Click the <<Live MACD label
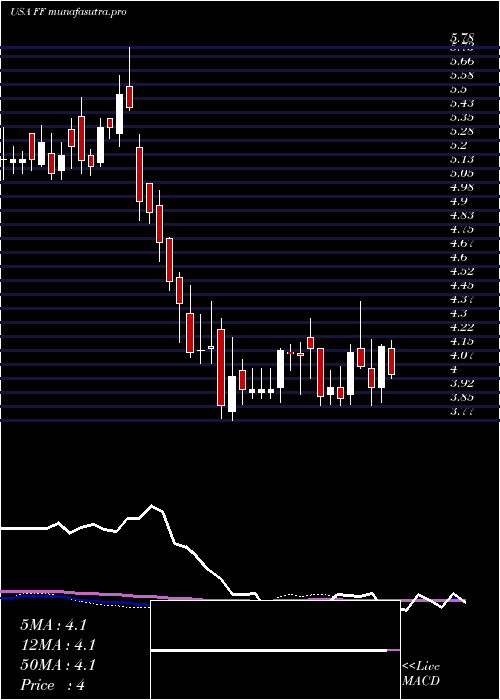Image resolution: width=500 pixels, height=700 pixels. point(421,674)
